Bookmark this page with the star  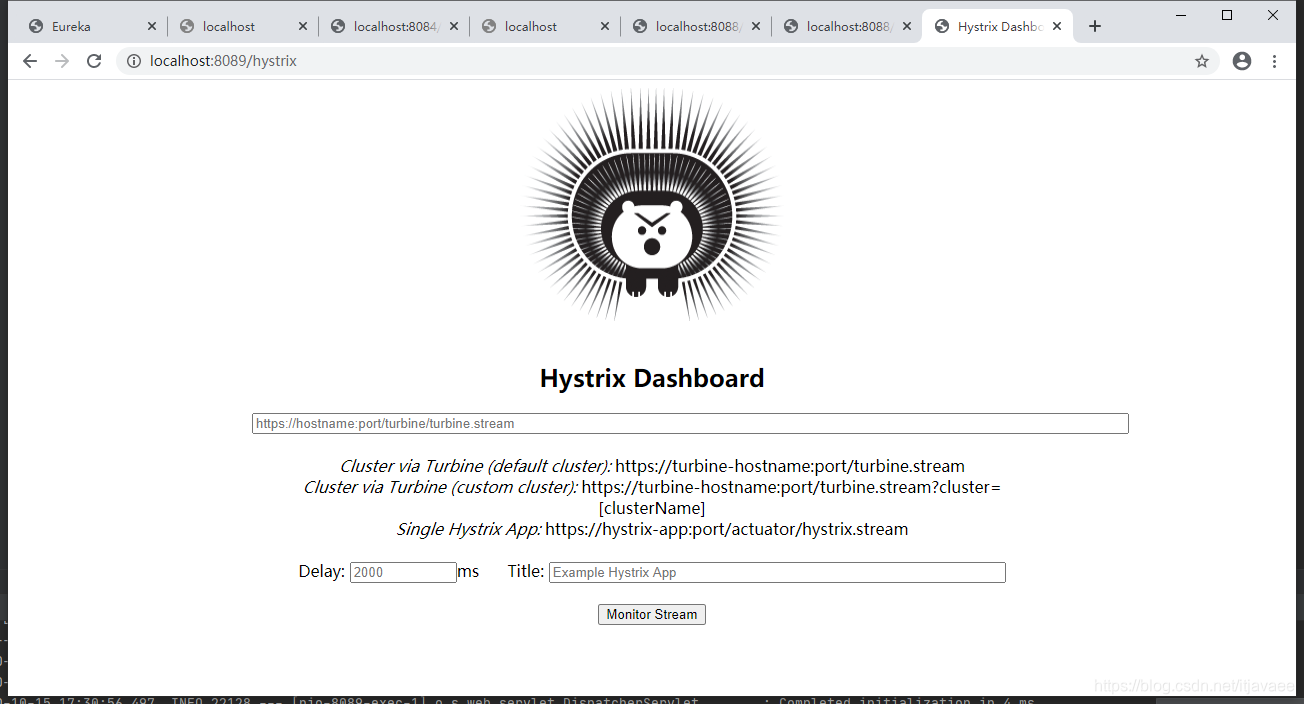tap(1202, 61)
